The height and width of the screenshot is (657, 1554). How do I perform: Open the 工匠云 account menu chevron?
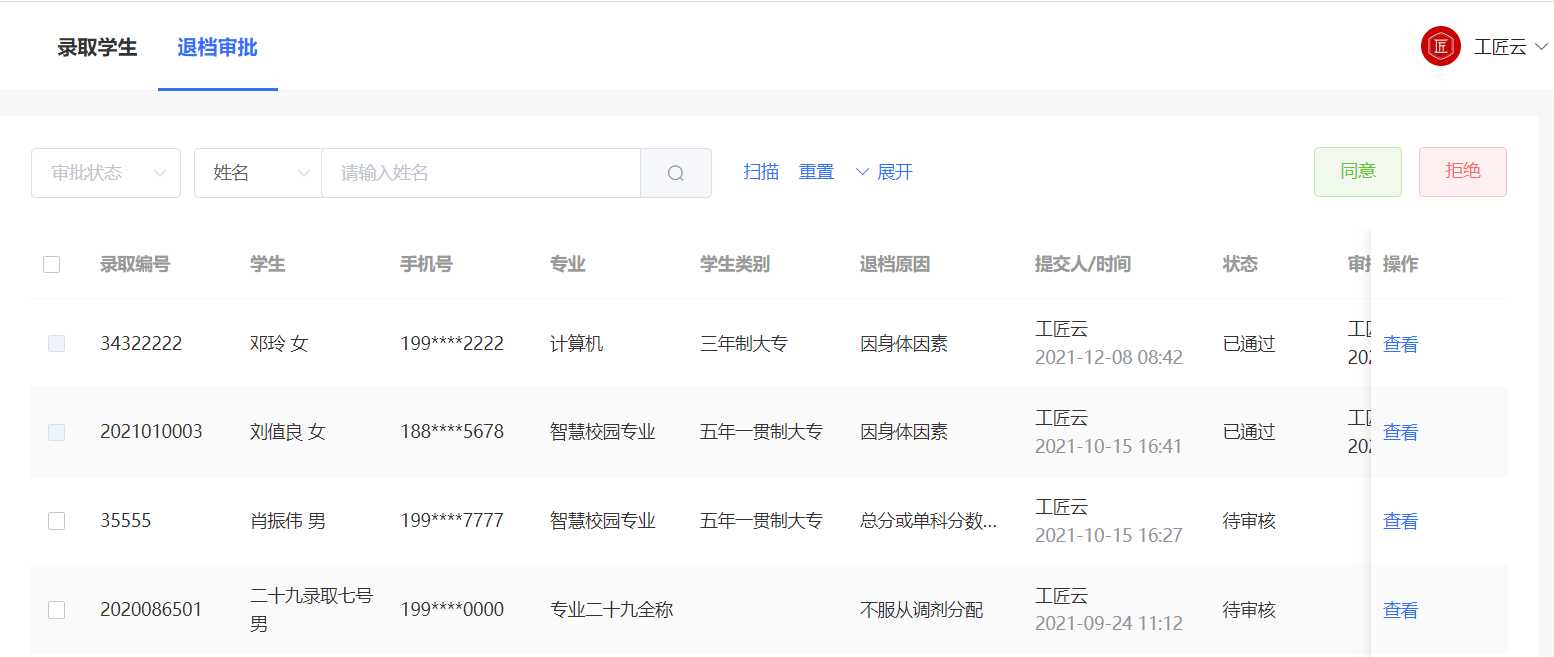1541,46
